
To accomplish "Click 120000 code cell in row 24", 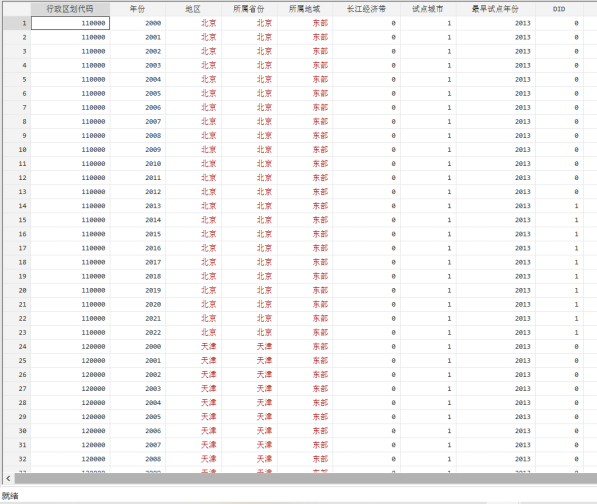I will pyautogui.click(x=70, y=347).
